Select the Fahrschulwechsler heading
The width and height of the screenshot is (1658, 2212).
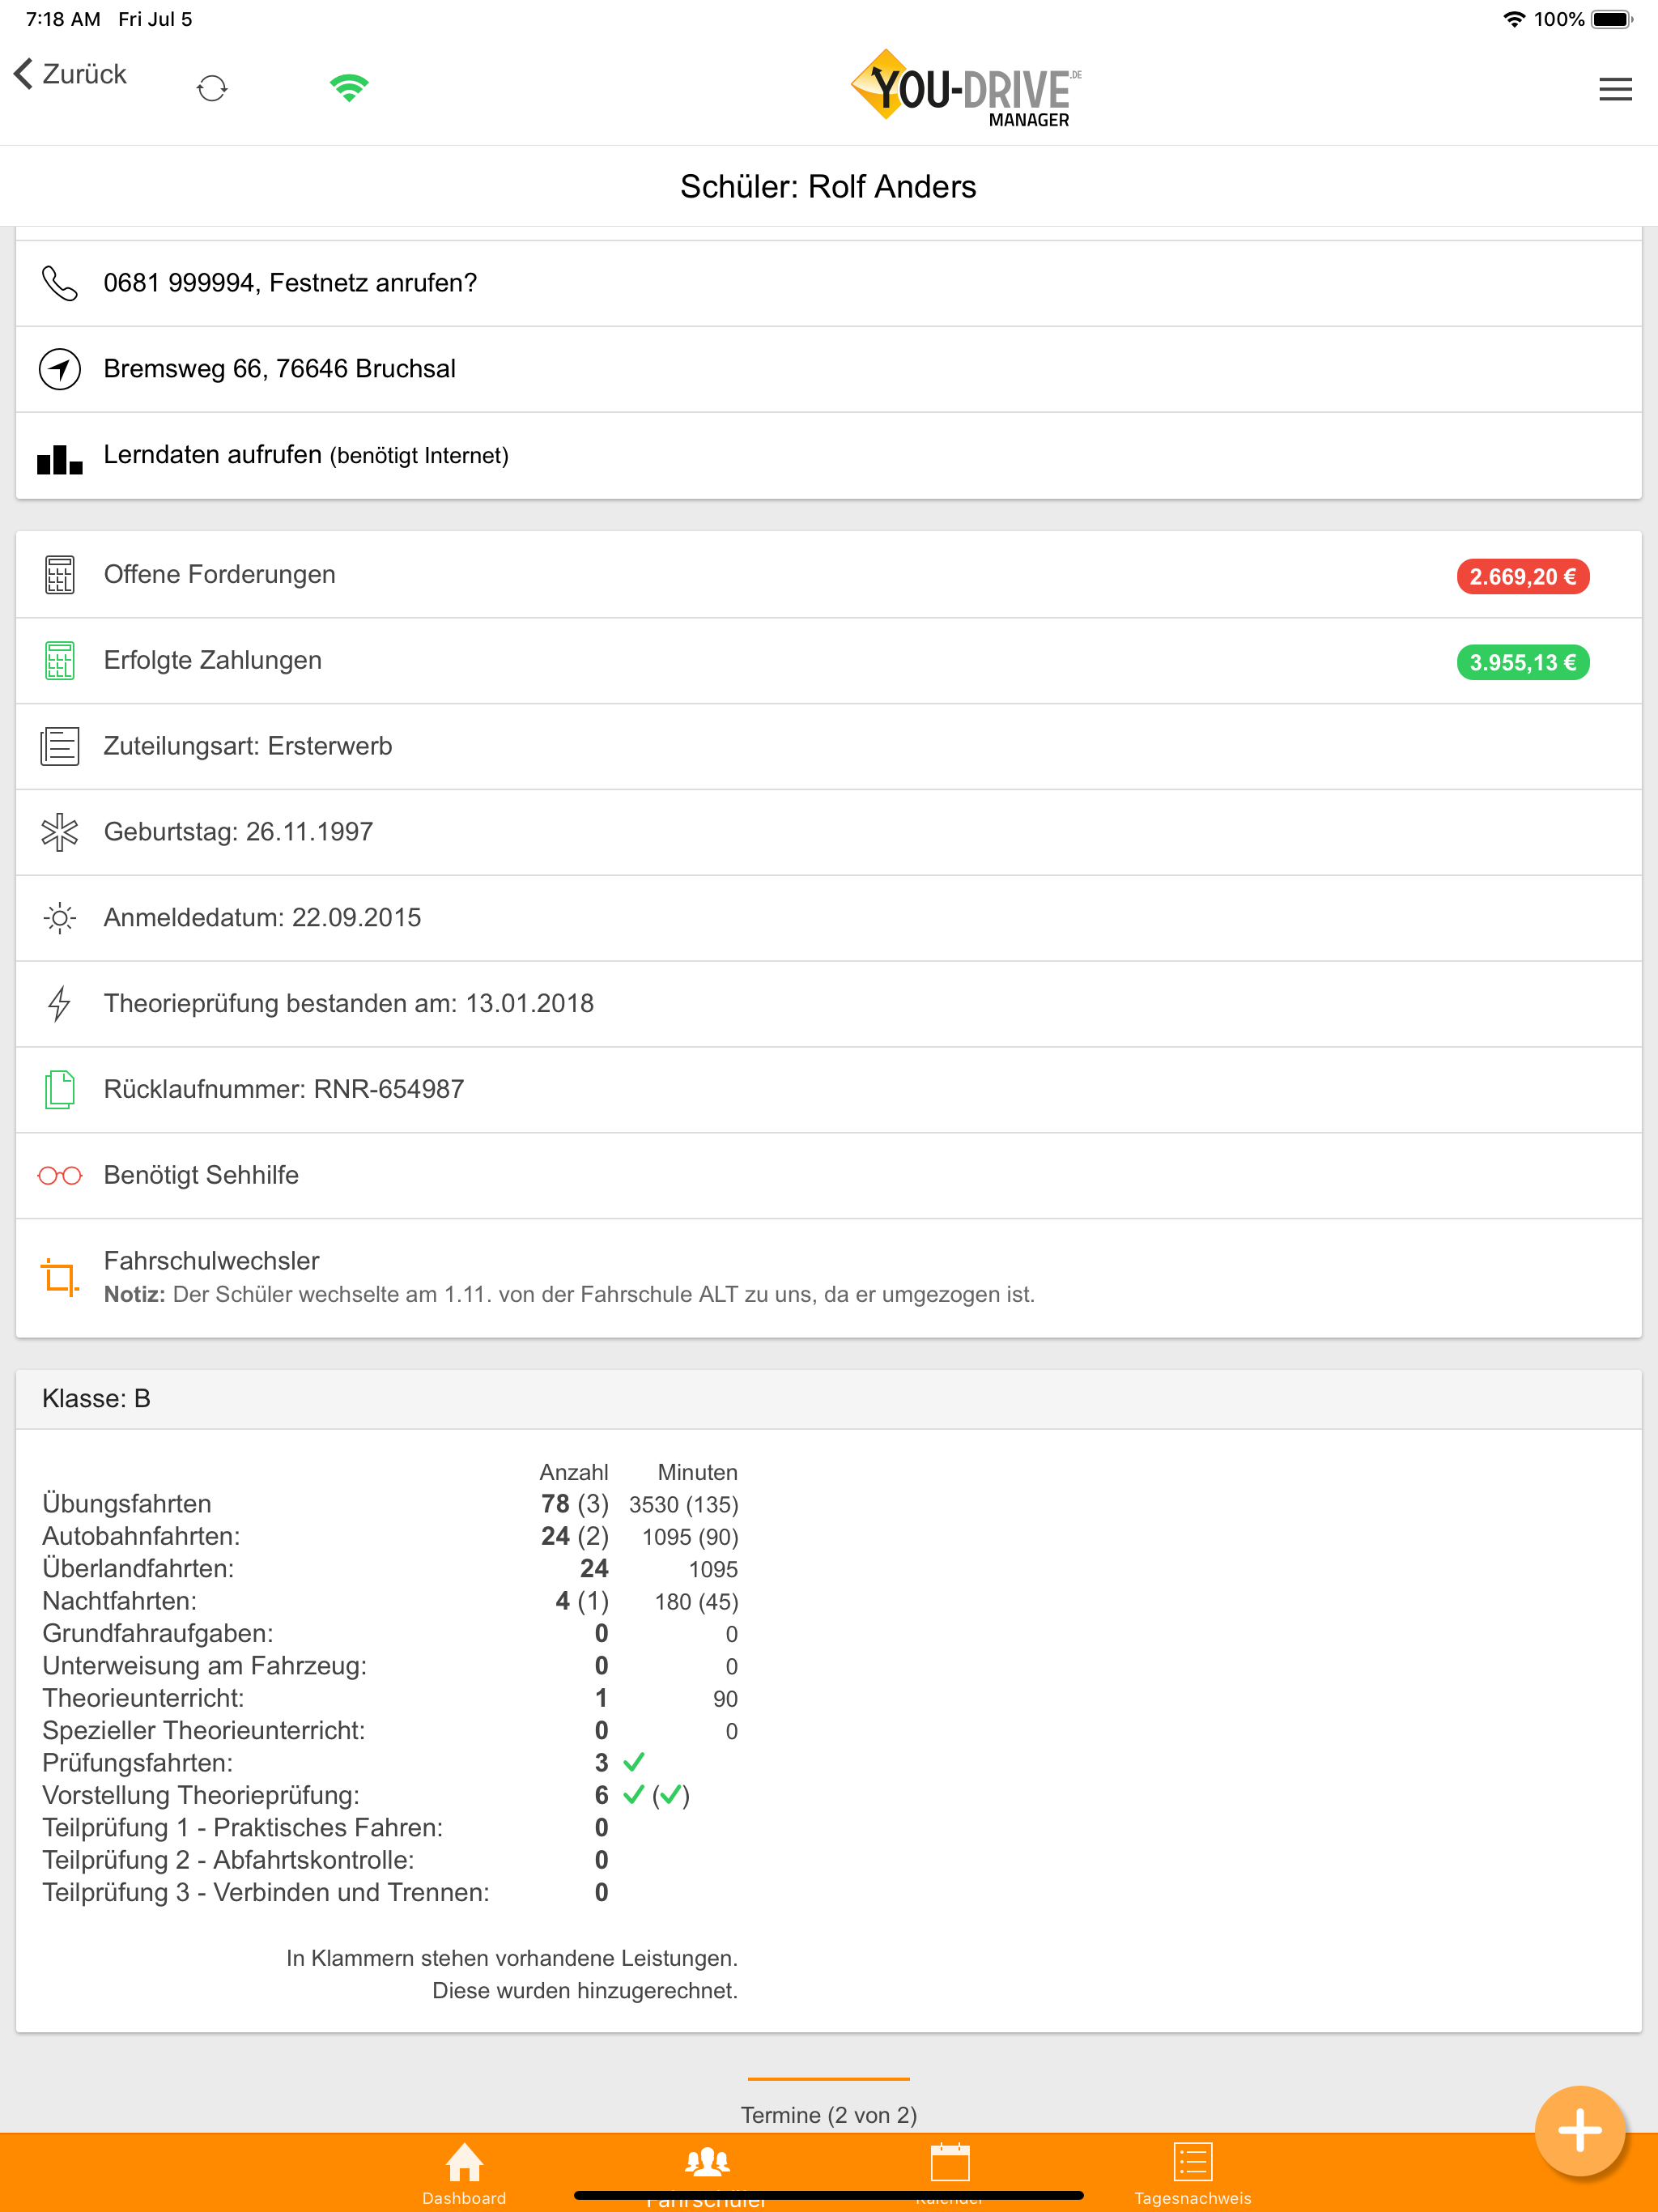(x=211, y=1261)
